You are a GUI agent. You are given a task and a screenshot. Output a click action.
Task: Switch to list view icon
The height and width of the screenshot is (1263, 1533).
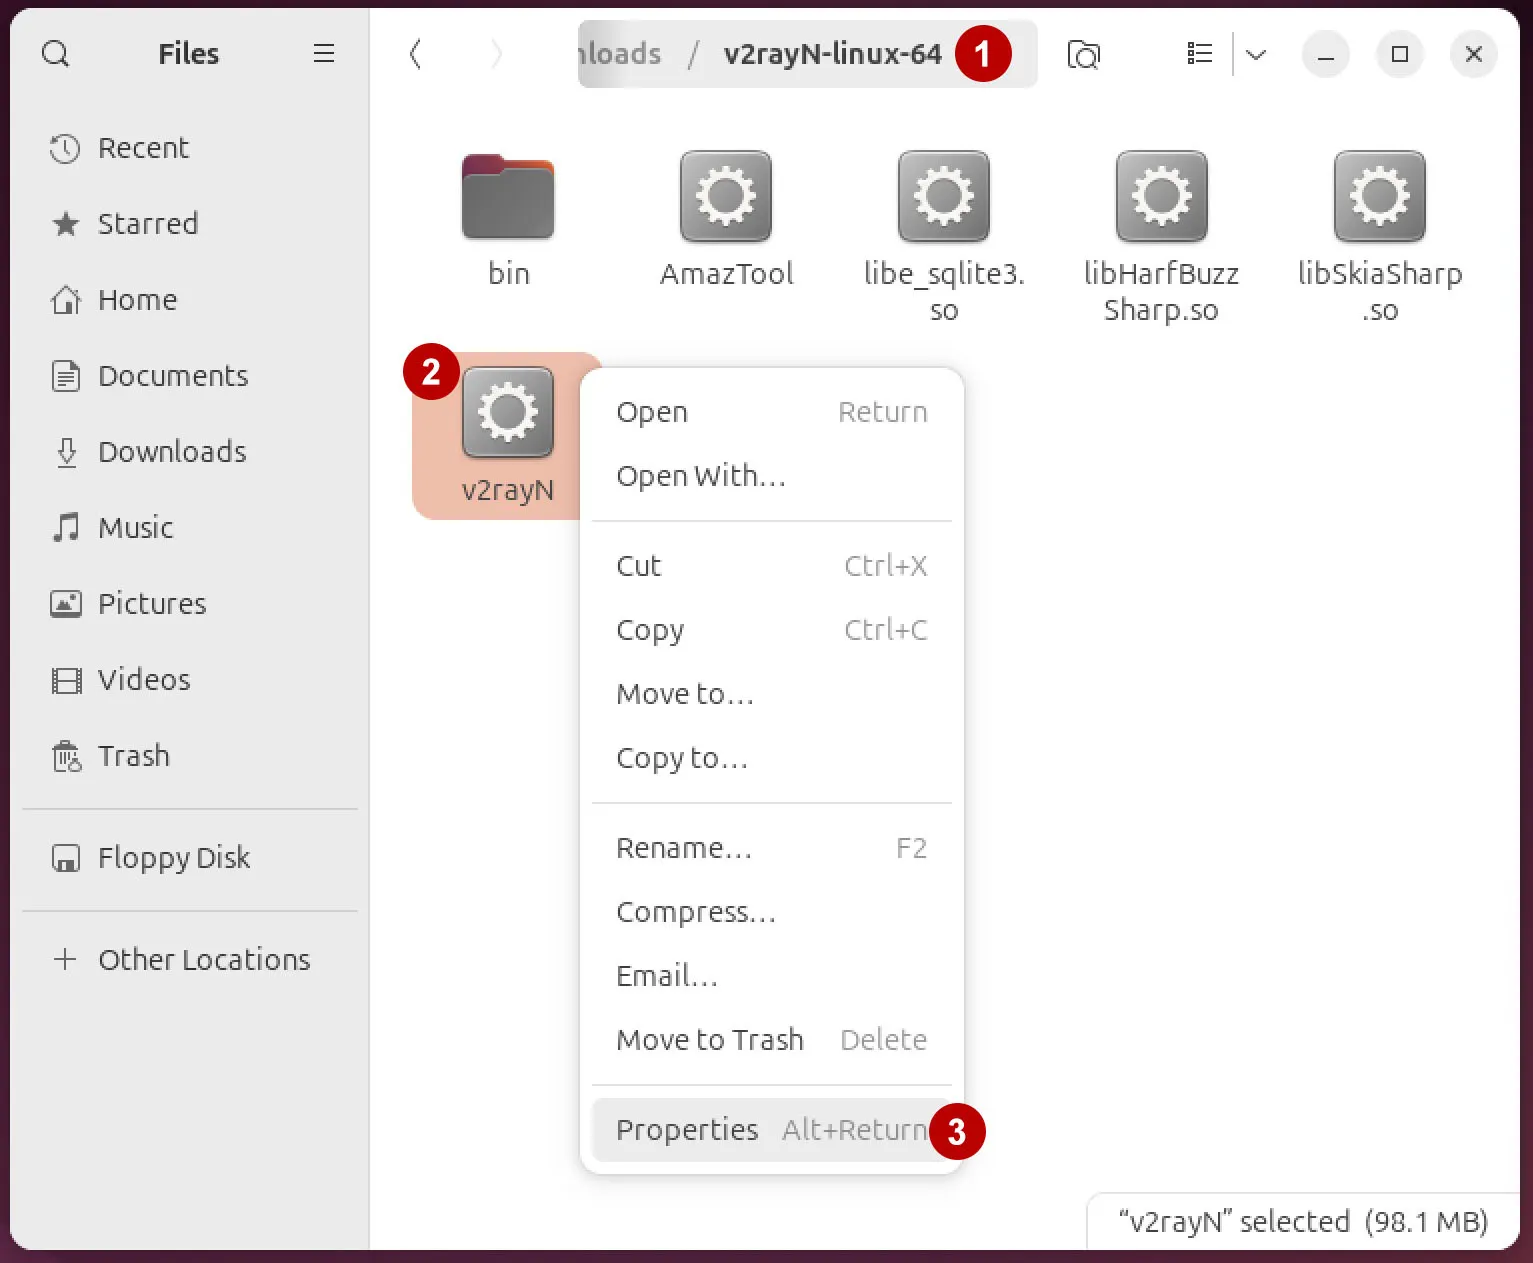click(x=1199, y=54)
